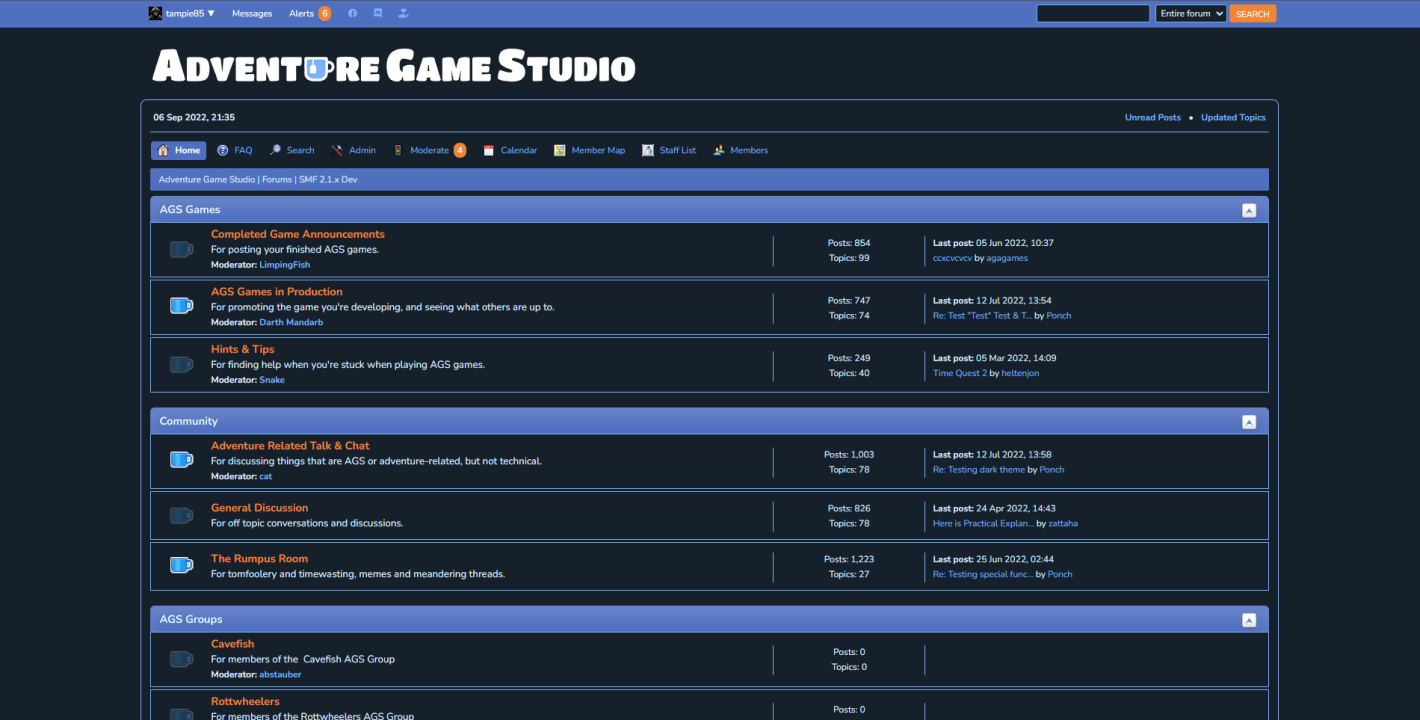The width and height of the screenshot is (1420, 720).
Task: Open Messages in the top bar
Action: point(252,13)
